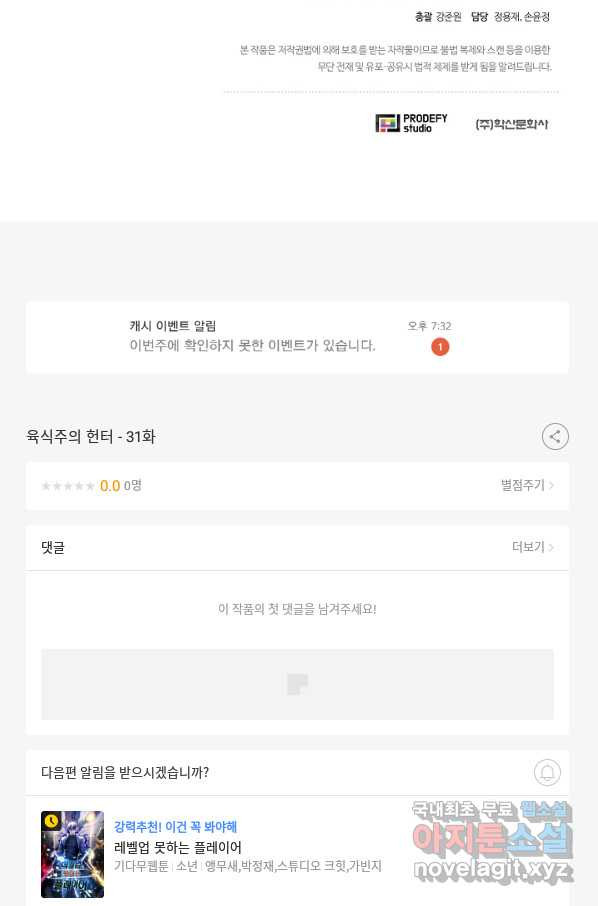Select the 댓글 section header
The image size is (598, 906).
(x=53, y=547)
